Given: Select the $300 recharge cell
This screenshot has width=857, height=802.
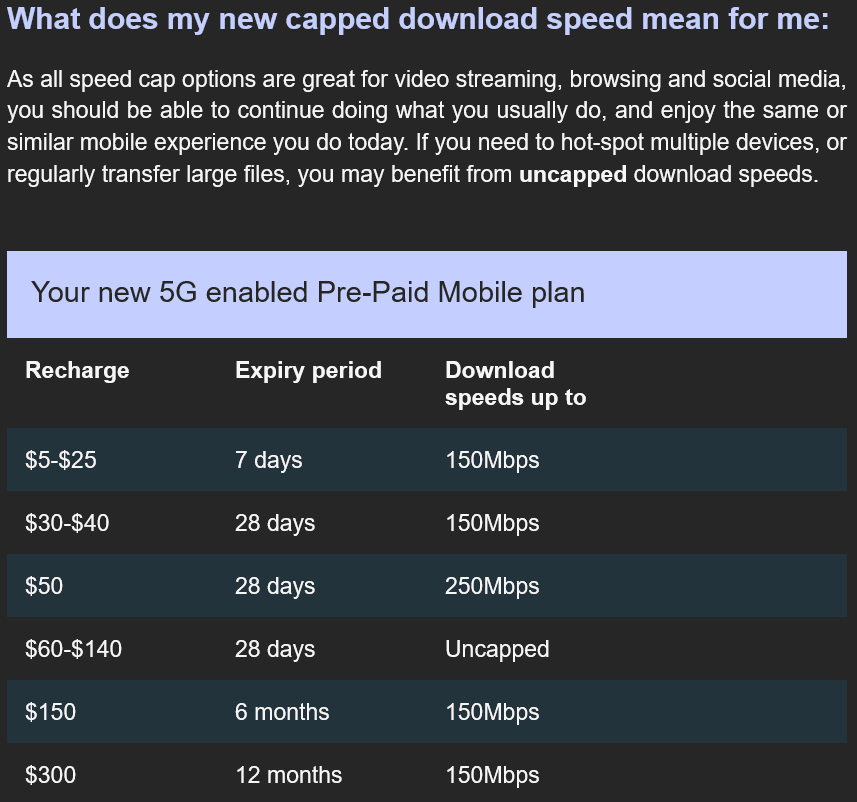Looking at the screenshot, I should (x=50, y=775).
